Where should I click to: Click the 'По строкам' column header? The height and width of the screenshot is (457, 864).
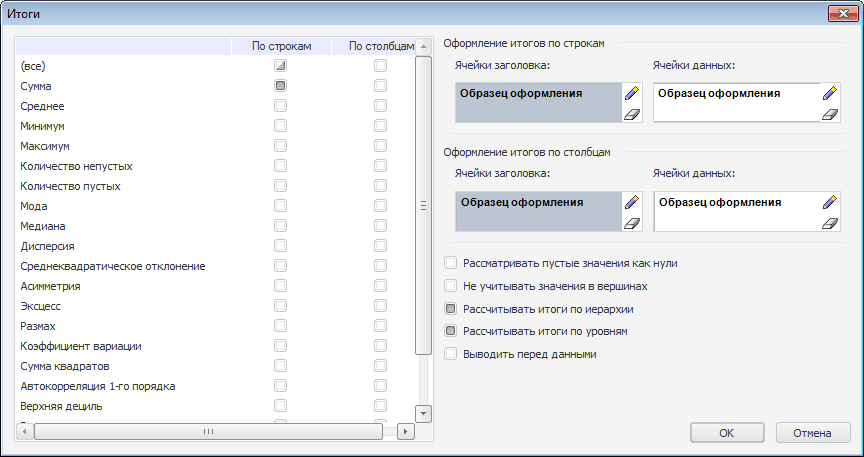click(282, 46)
